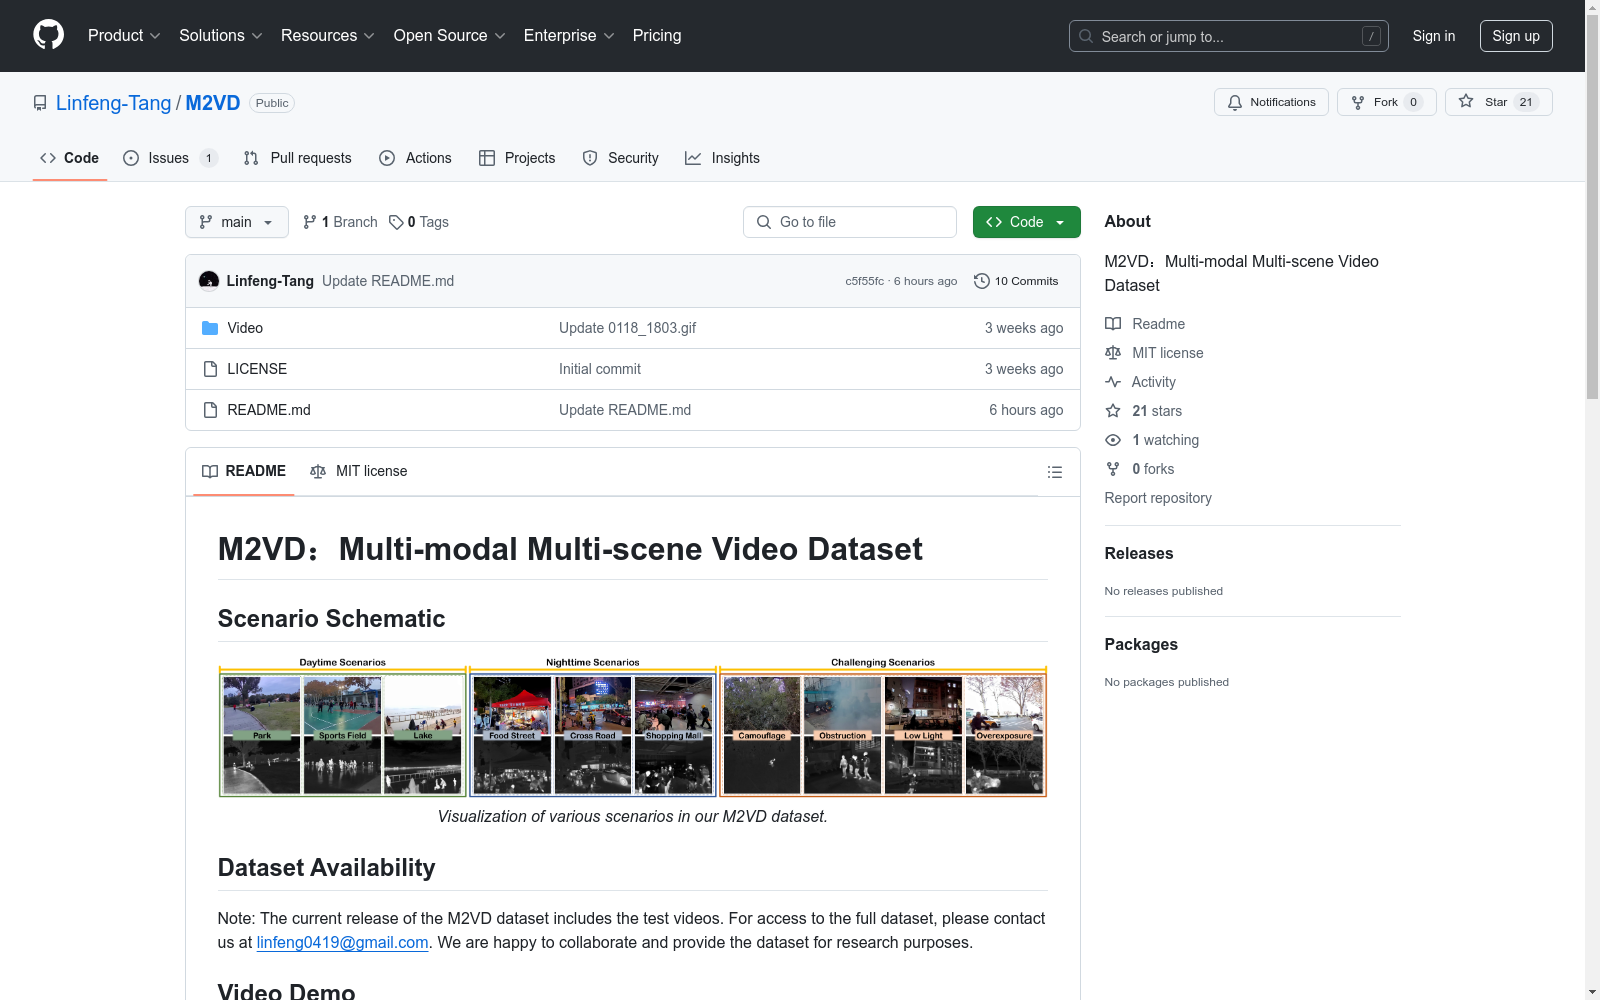
Task: Click the Packages heading link
Action: click(1141, 644)
